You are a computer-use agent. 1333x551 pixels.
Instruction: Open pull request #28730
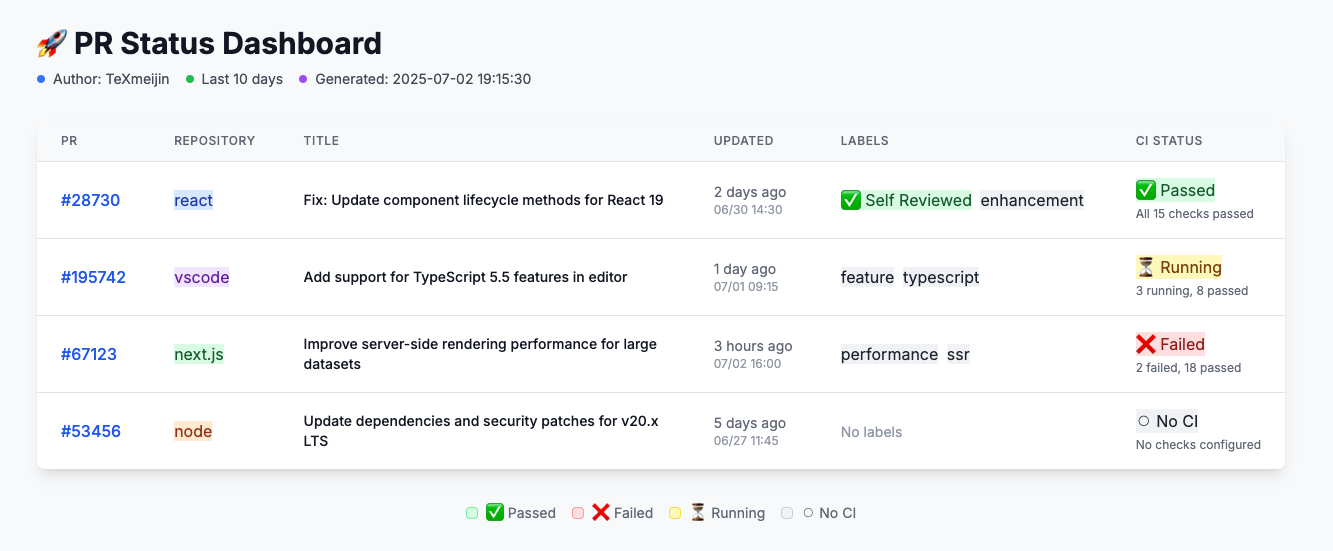pos(90,200)
